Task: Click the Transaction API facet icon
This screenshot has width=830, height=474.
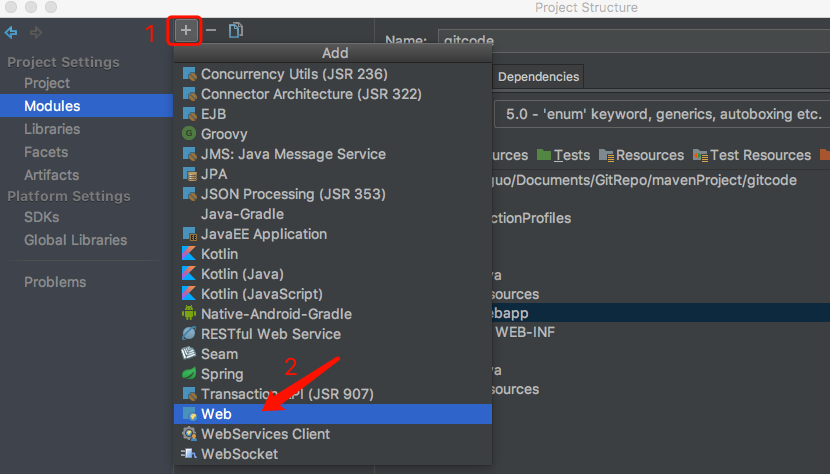Action: [x=189, y=393]
